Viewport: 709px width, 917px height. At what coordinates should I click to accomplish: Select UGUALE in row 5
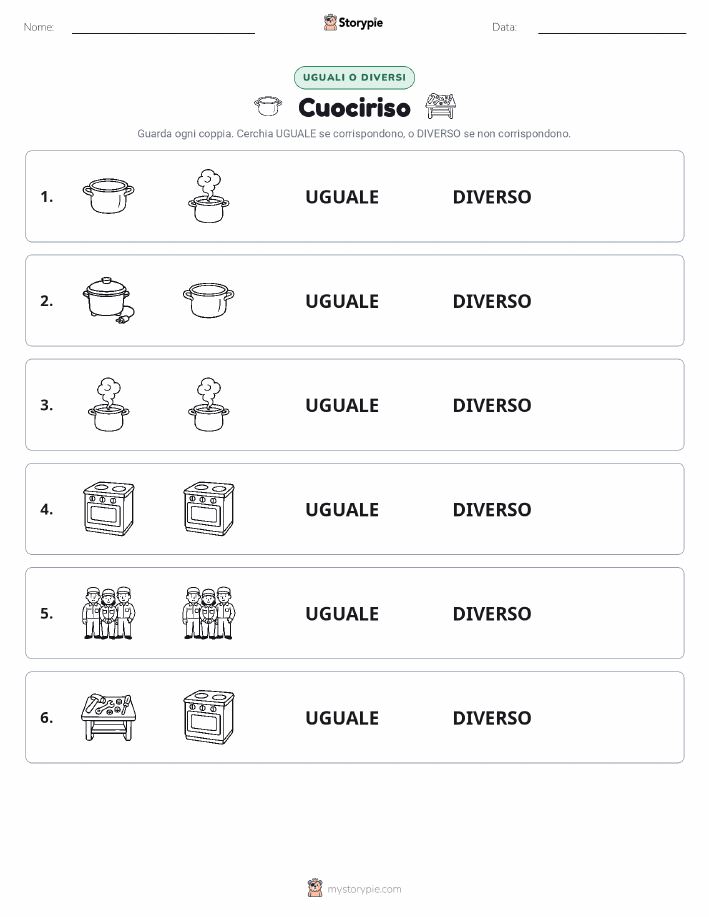point(342,613)
